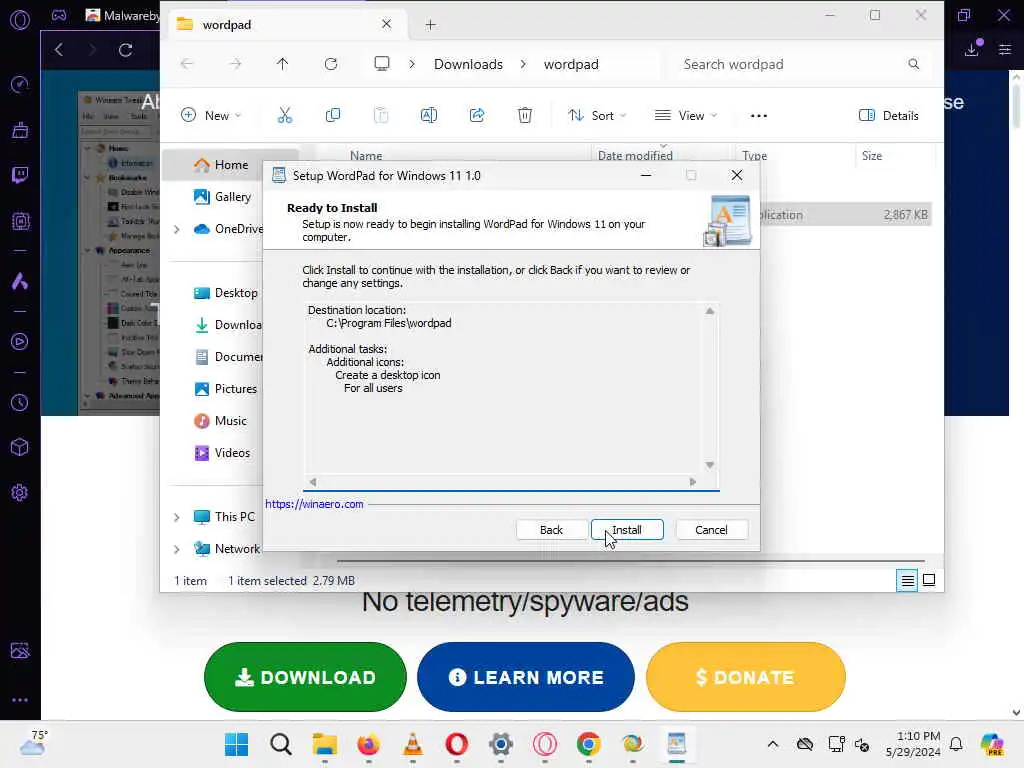The width and height of the screenshot is (1024, 768).
Task: Open history clock in Opera GX sidebar
Action: click(x=20, y=402)
